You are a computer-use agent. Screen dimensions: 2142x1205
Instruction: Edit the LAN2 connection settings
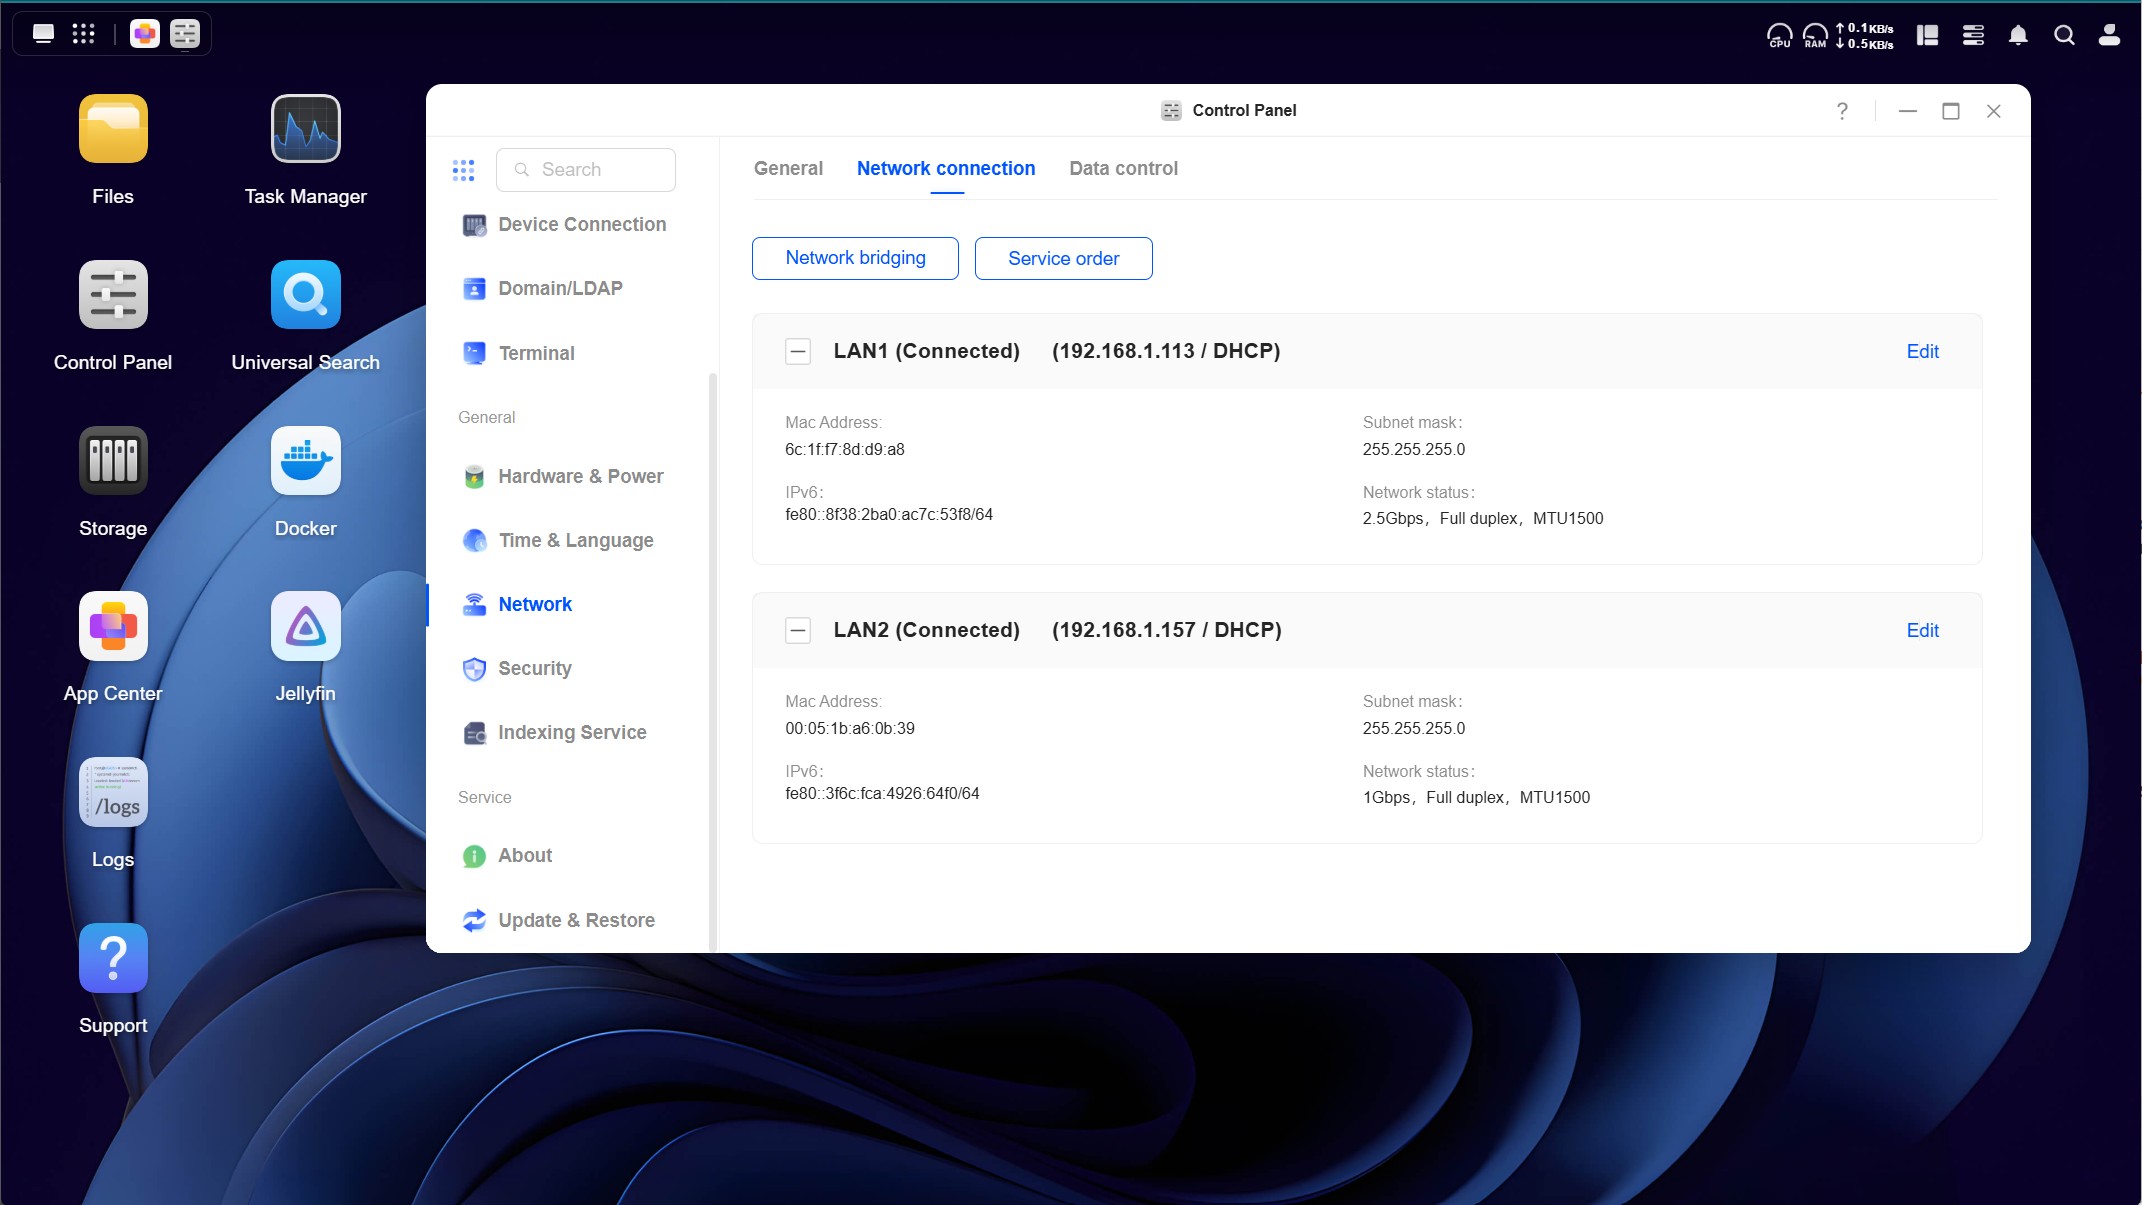click(x=1922, y=630)
